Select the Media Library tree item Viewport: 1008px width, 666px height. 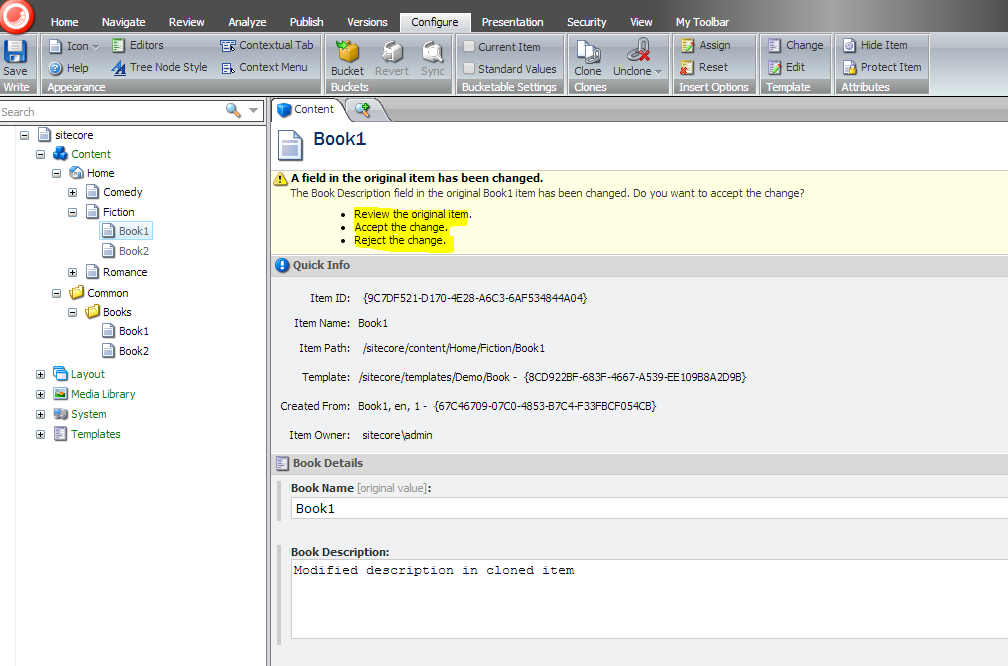[x=103, y=394]
